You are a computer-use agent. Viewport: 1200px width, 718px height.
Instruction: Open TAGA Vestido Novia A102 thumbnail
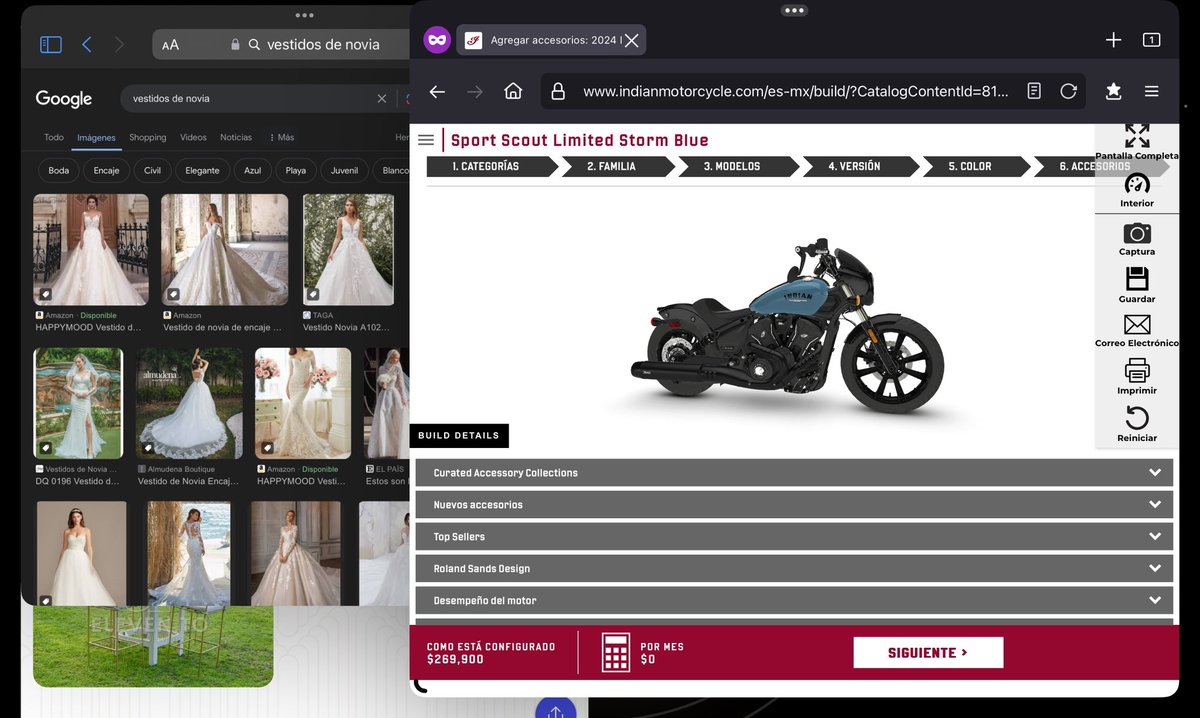(348, 249)
